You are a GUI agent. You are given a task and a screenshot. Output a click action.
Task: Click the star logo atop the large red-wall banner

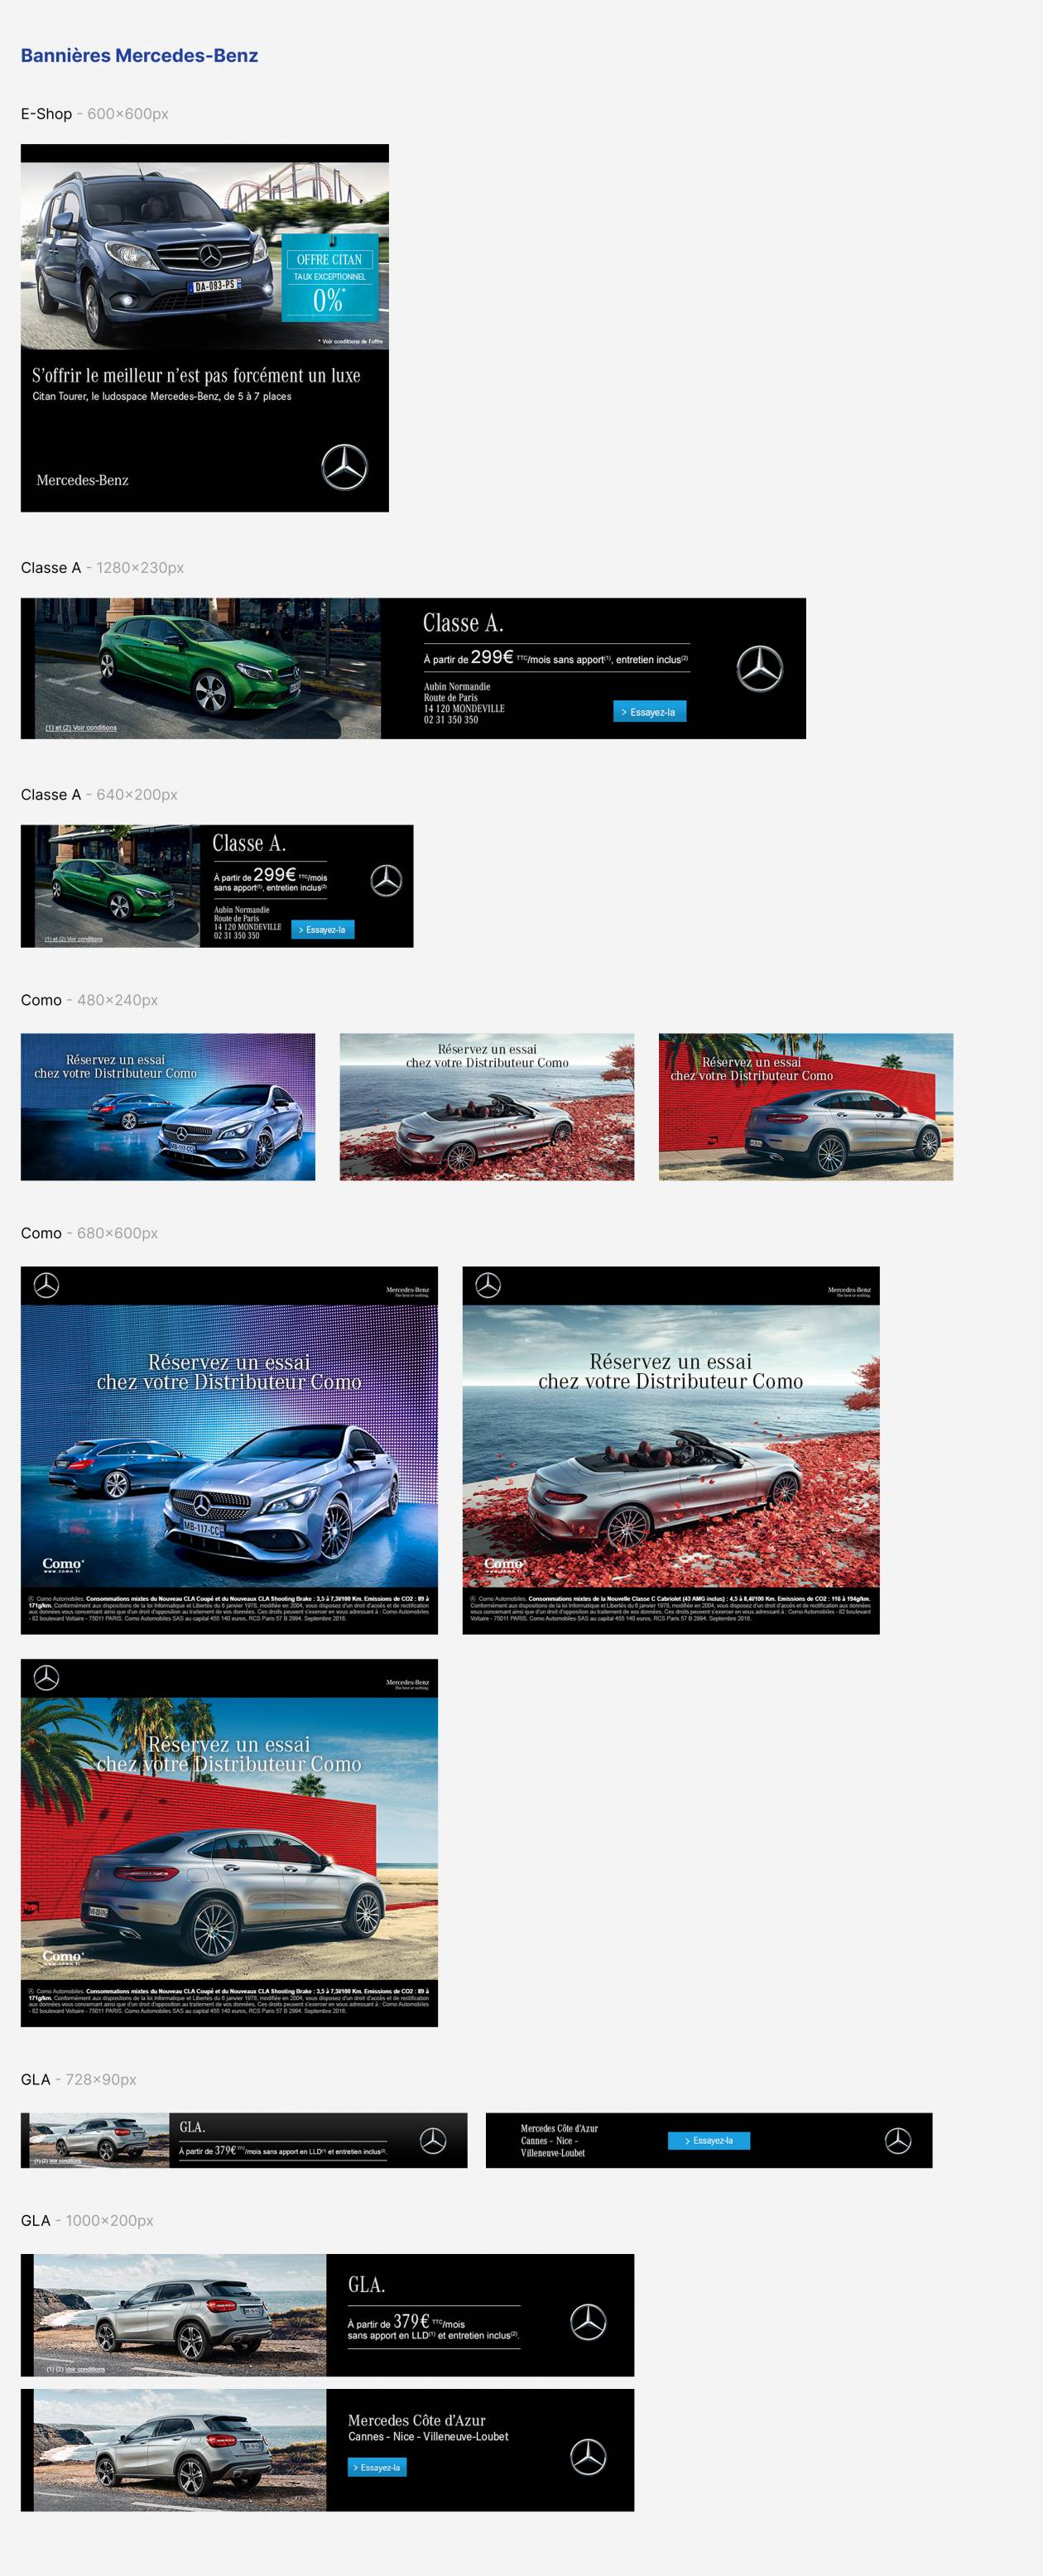pyautogui.click(x=46, y=1677)
